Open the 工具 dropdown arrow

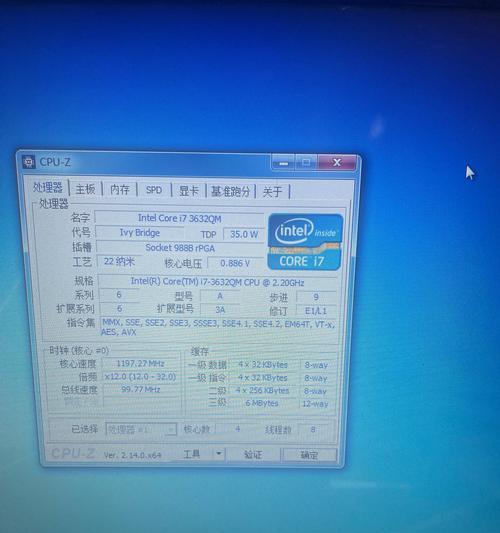click(x=218, y=453)
